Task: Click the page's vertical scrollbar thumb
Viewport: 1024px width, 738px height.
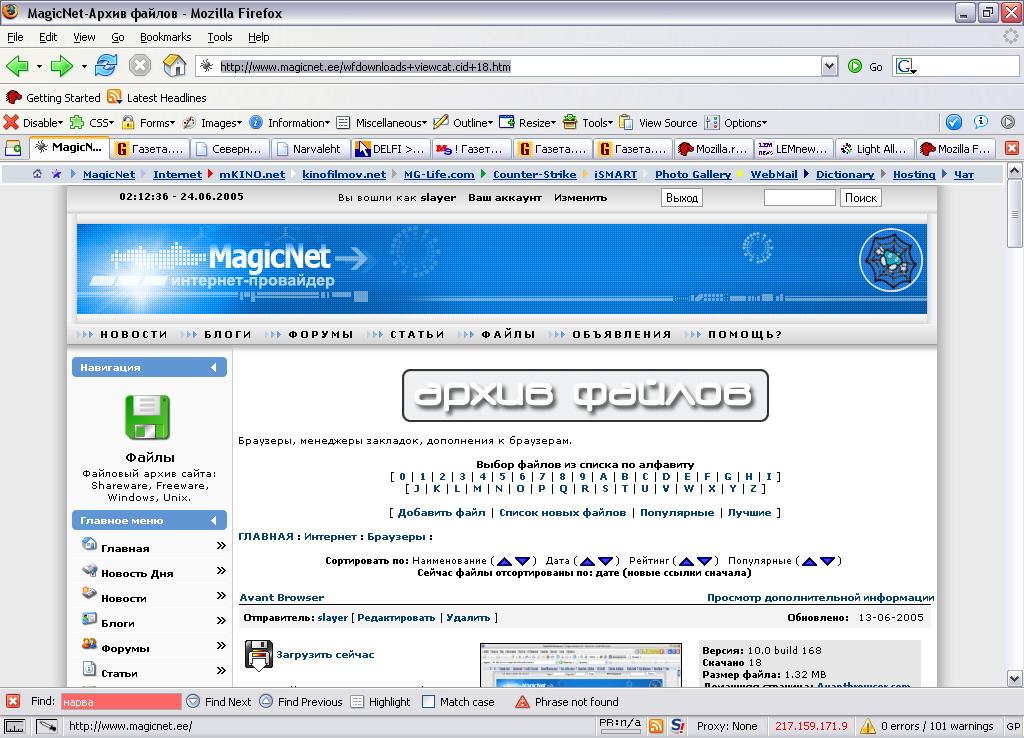Action: click(1014, 214)
